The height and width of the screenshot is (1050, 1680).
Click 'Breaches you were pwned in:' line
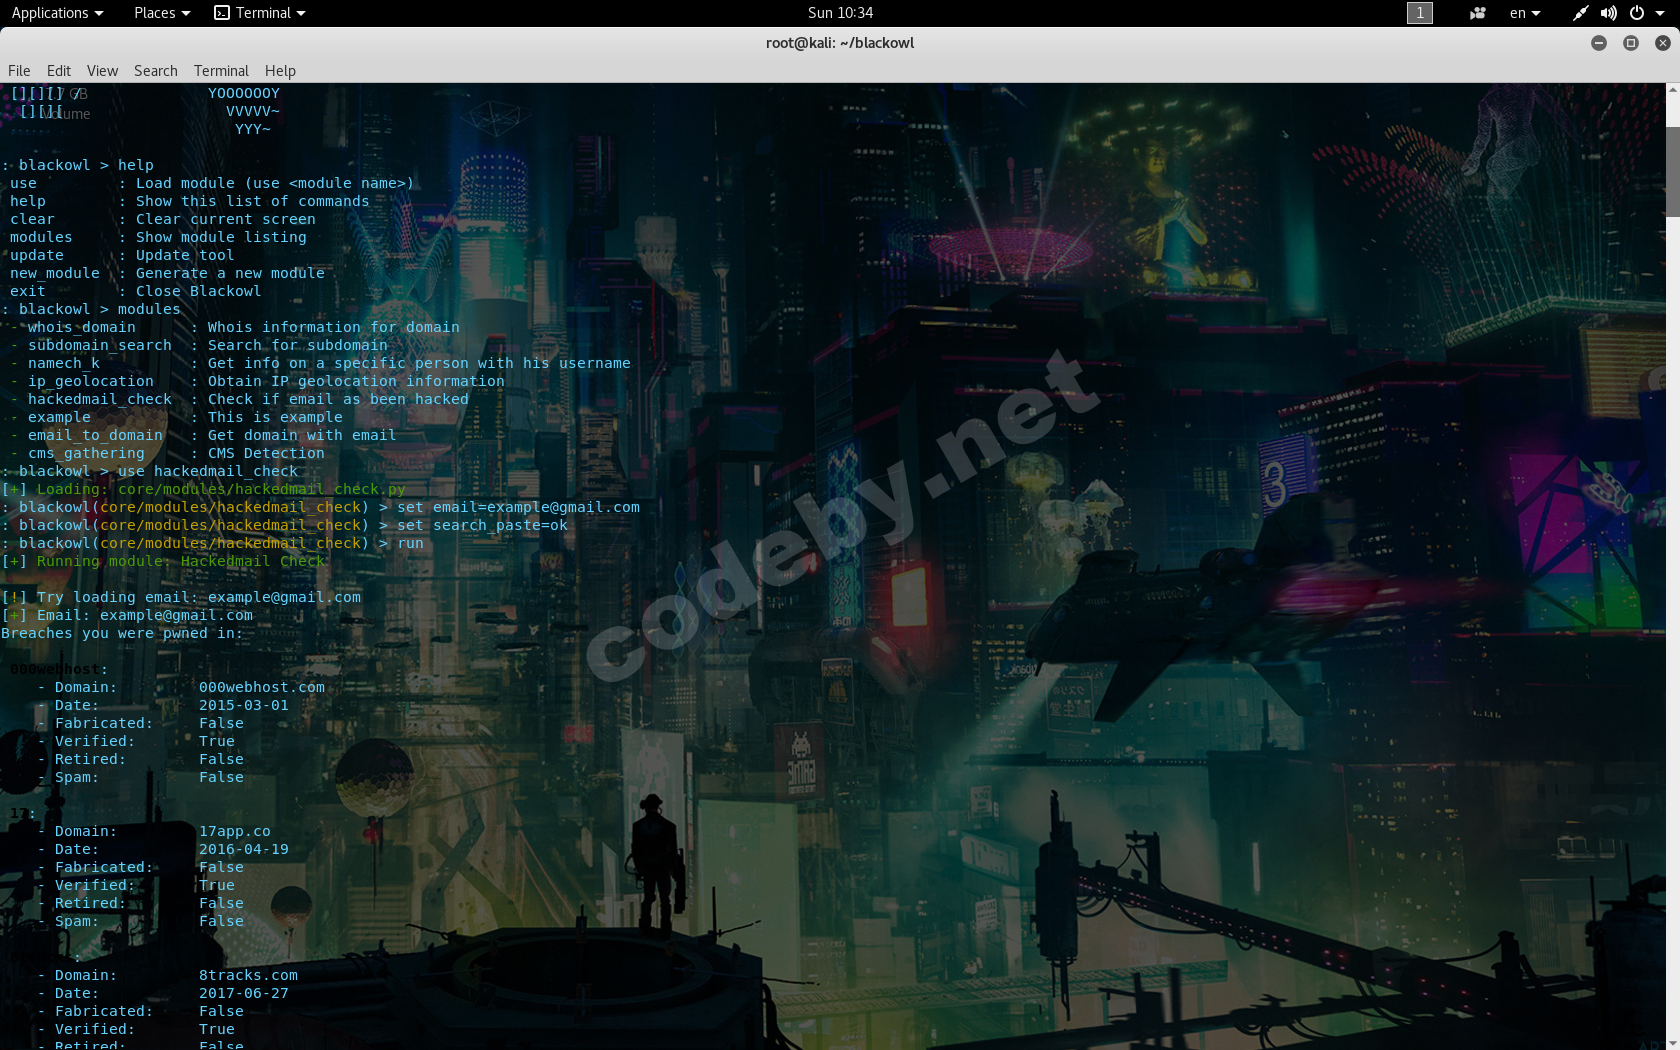point(122,633)
